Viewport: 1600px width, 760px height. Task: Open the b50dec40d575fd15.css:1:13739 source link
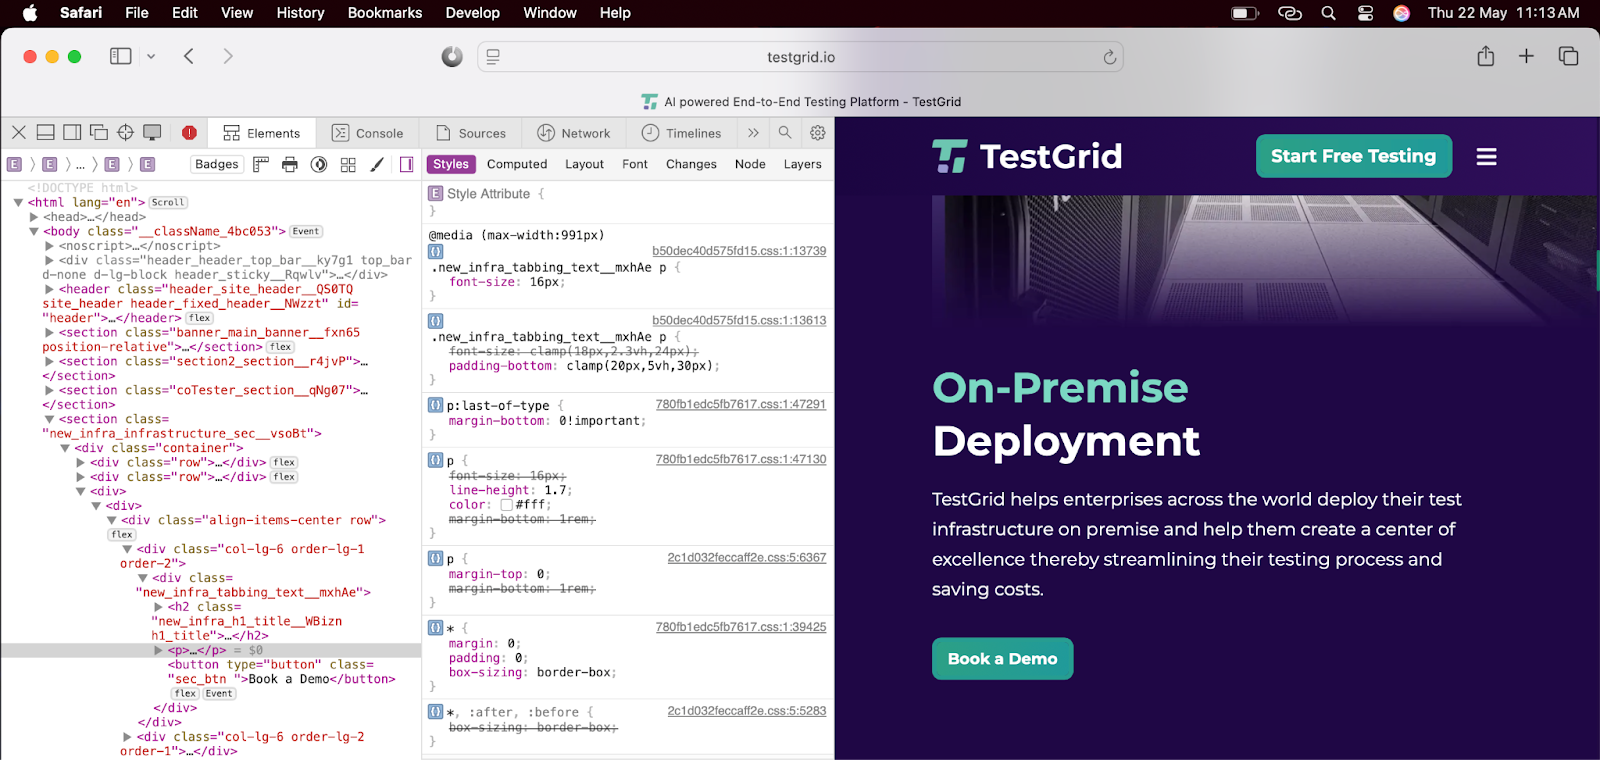[739, 251]
